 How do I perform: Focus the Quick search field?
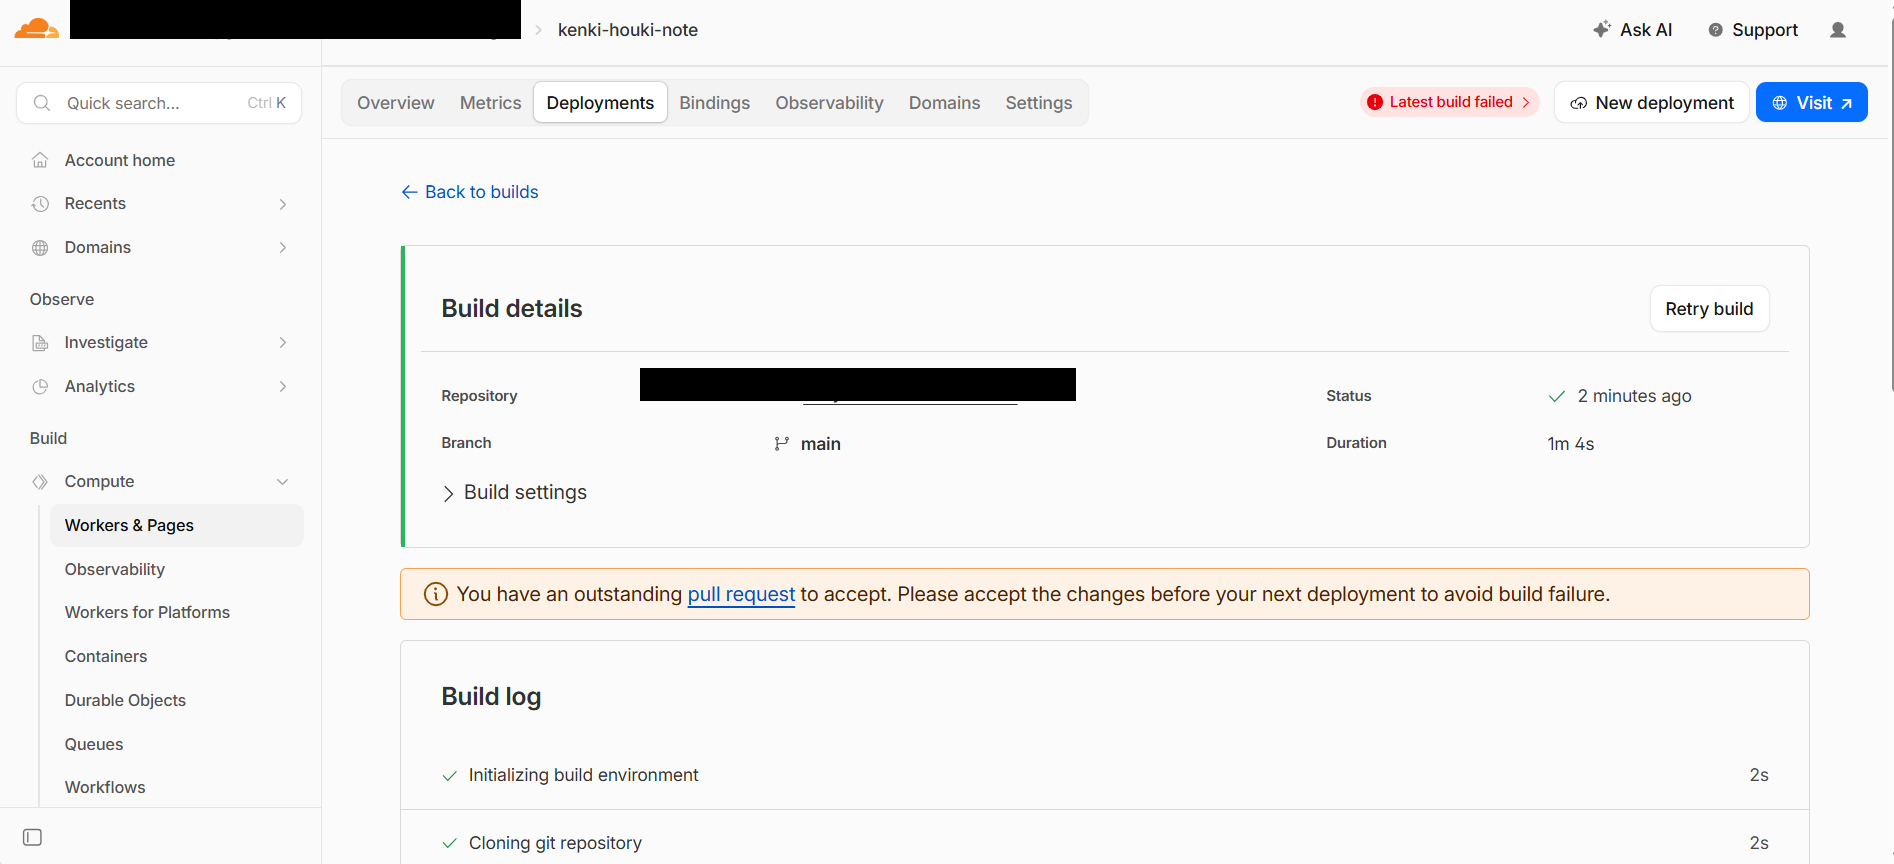(159, 103)
